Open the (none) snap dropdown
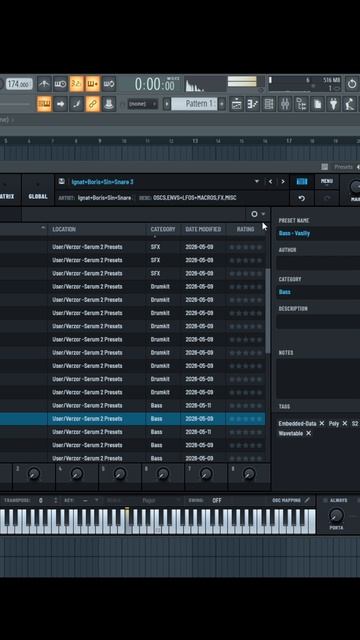 tap(142, 104)
